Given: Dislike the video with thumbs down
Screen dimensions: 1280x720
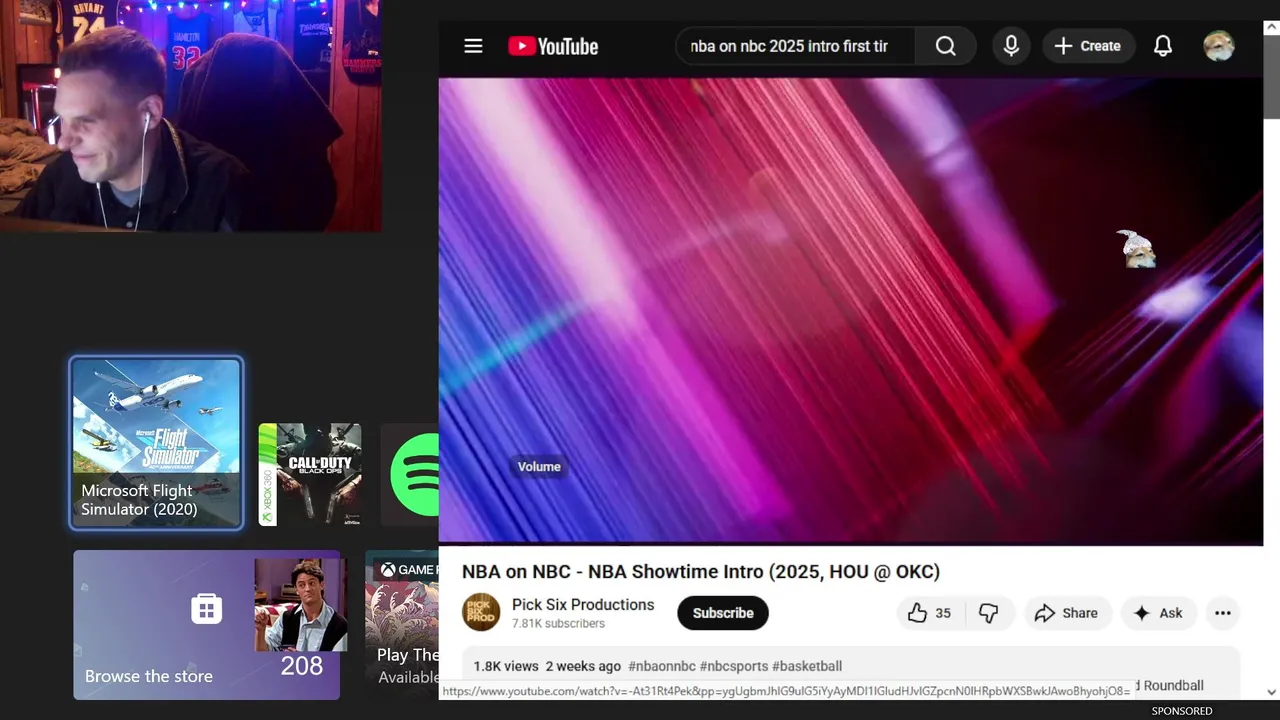Looking at the screenshot, I should [x=988, y=613].
